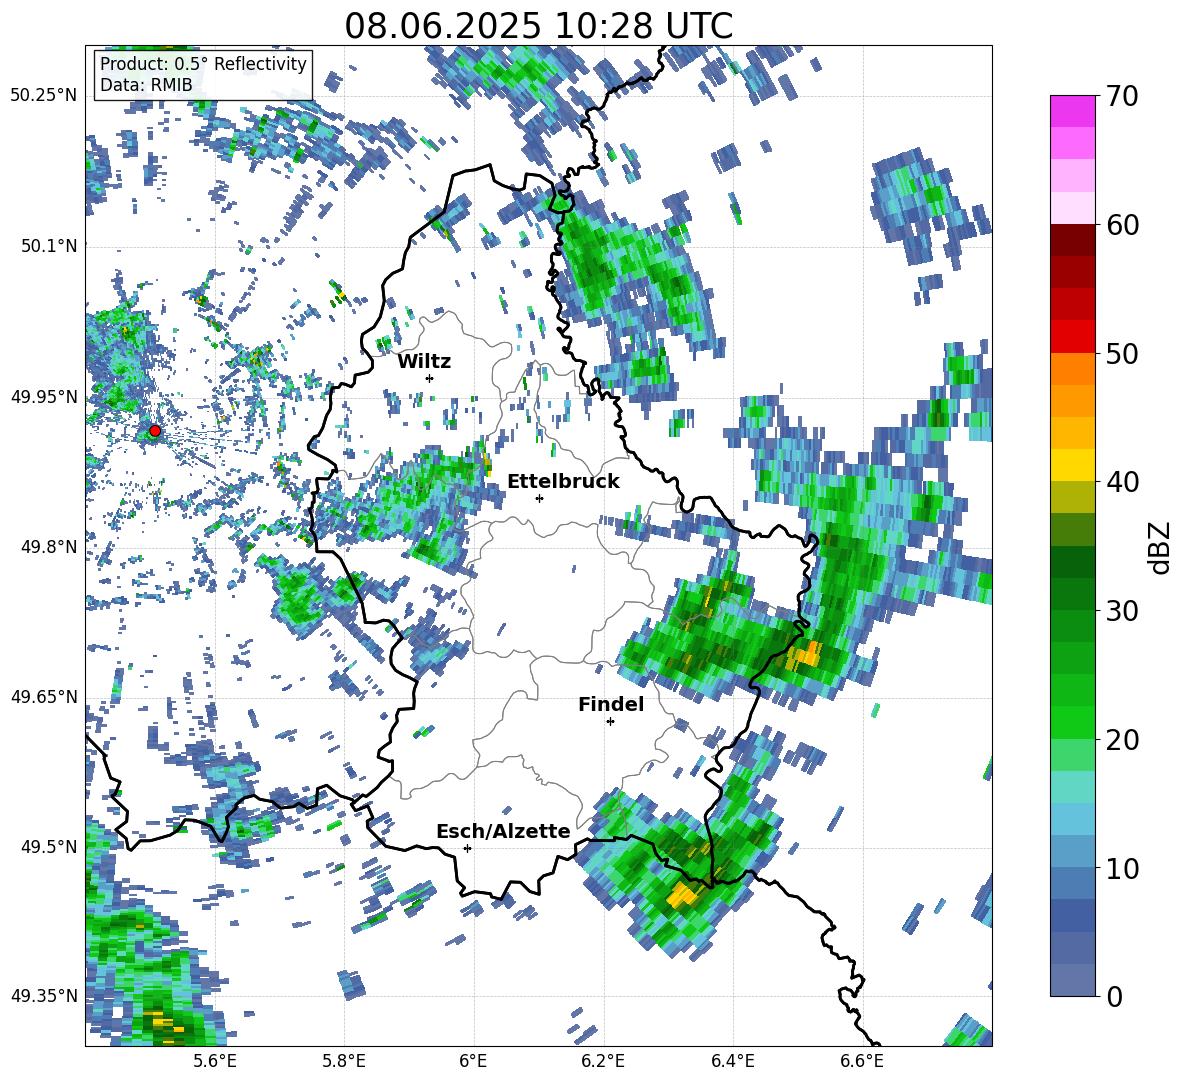Click the title 08.06.2025 10:28 UTC
The image size is (1184, 1081).
click(538, 26)
